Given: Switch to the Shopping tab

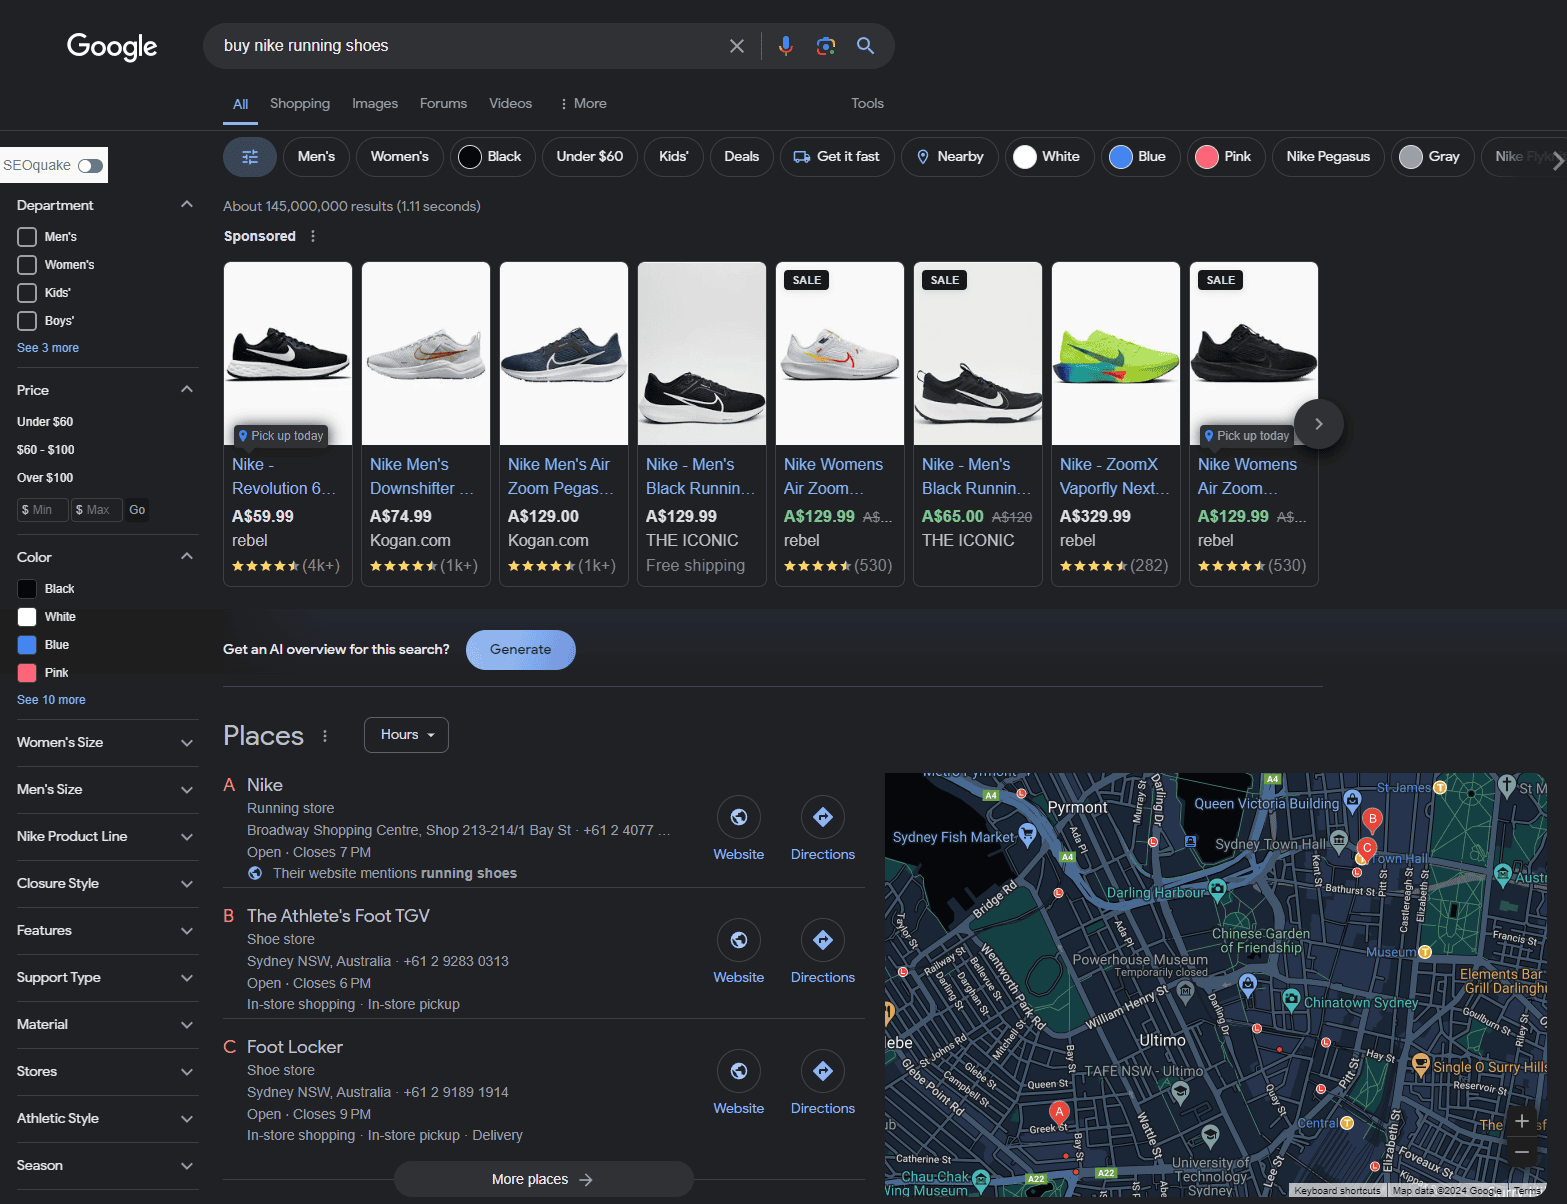Looking at the screenshot, I should coord(299,104).
